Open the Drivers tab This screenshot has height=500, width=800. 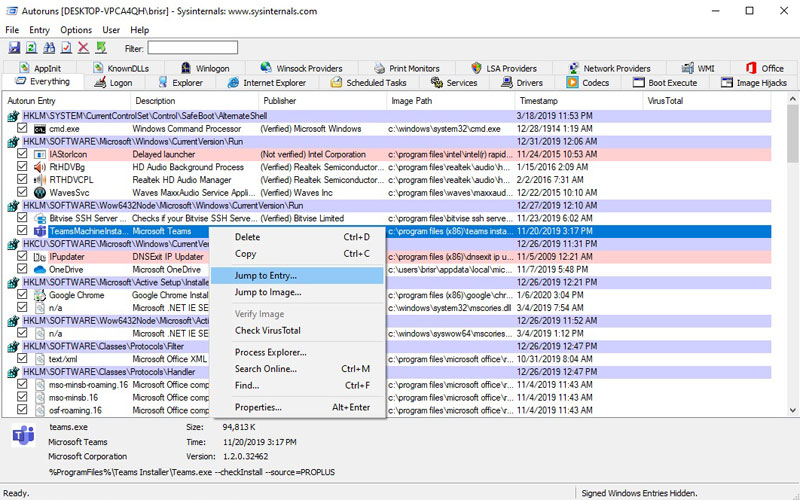click(523, 83)
